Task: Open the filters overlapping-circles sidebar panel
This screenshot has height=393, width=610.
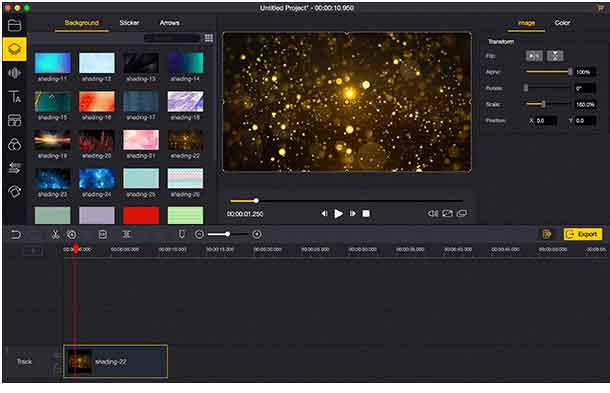Action: coord(14,144)
